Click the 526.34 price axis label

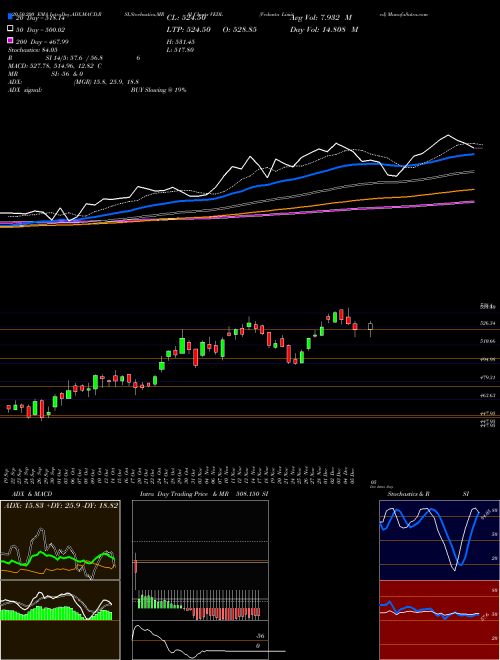(x=488, y=323)
